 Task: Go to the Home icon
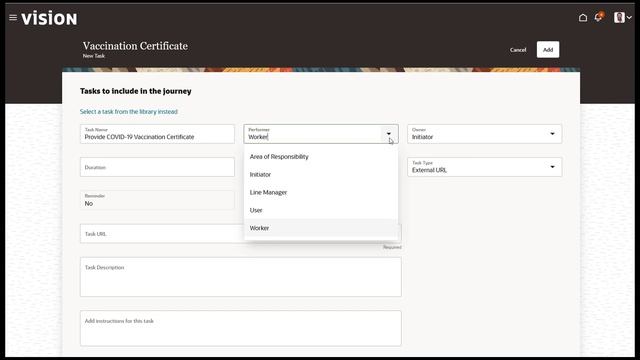coord(583,18)
